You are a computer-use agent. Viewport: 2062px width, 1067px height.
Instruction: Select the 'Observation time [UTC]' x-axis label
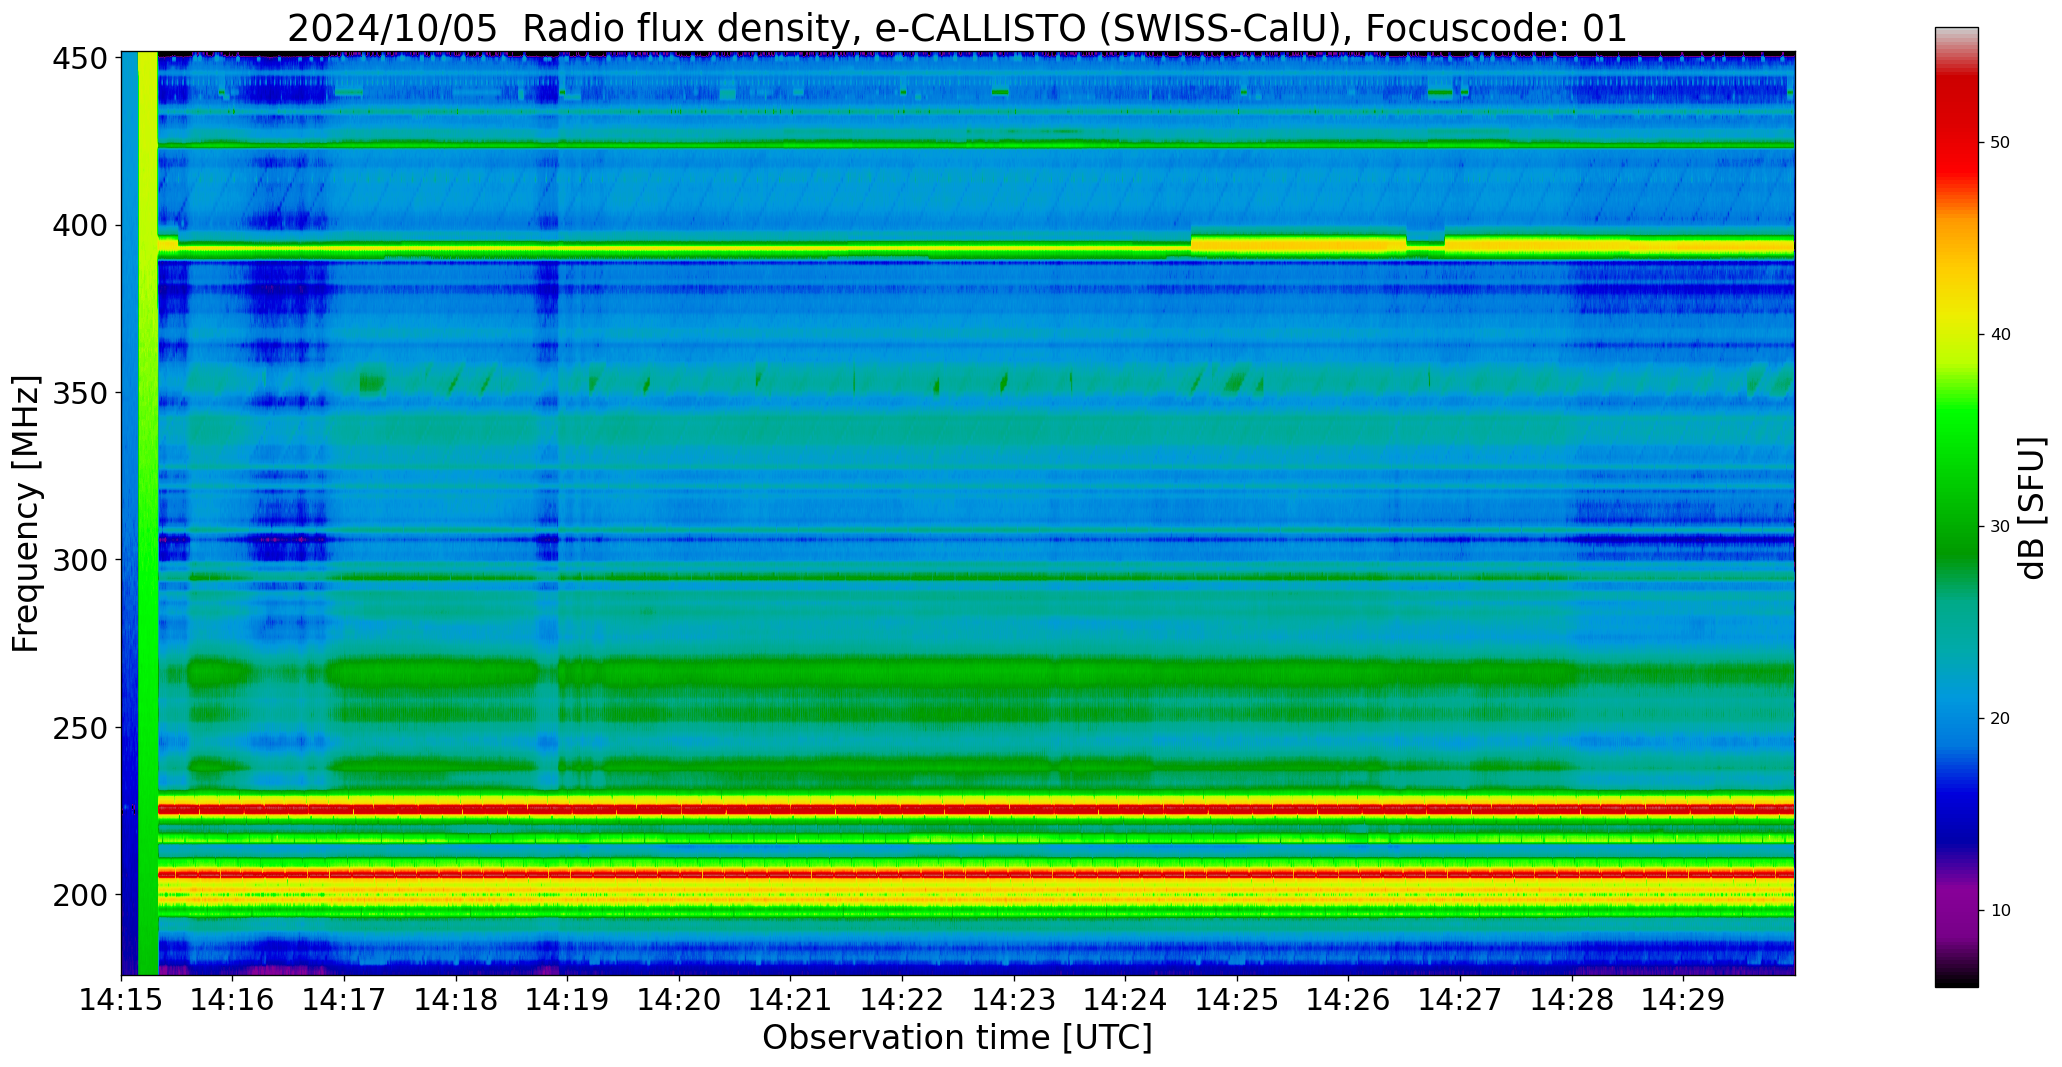point(957,1038)
